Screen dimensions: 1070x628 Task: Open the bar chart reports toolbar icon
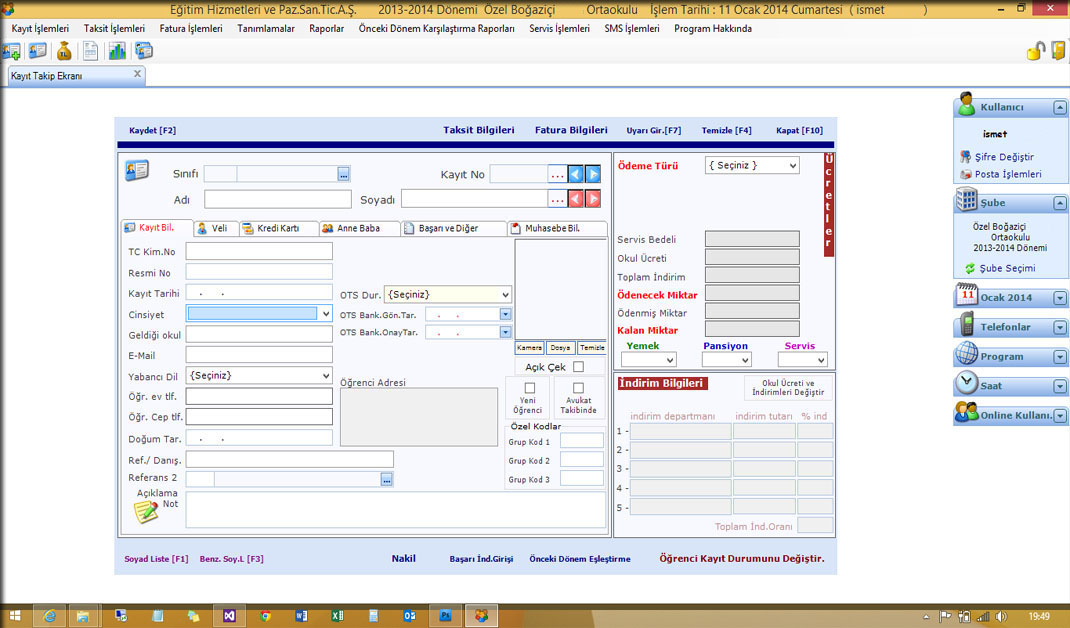coord(117,51)
